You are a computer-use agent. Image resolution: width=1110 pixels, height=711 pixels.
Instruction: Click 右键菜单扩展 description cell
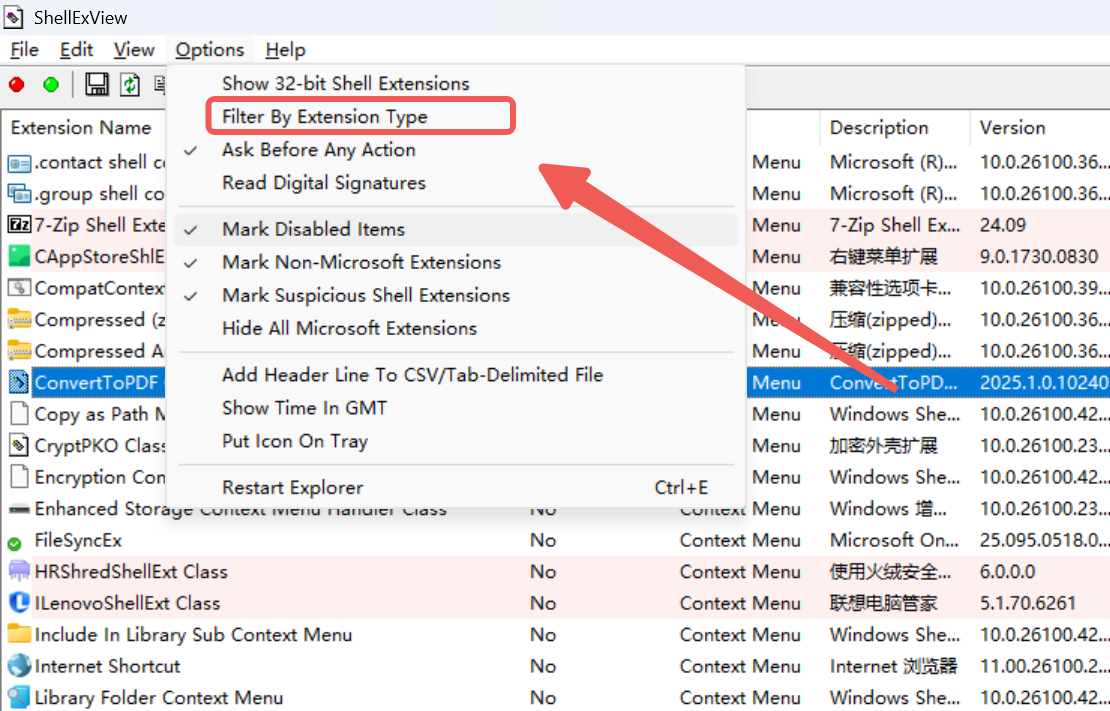click(883, 256)
